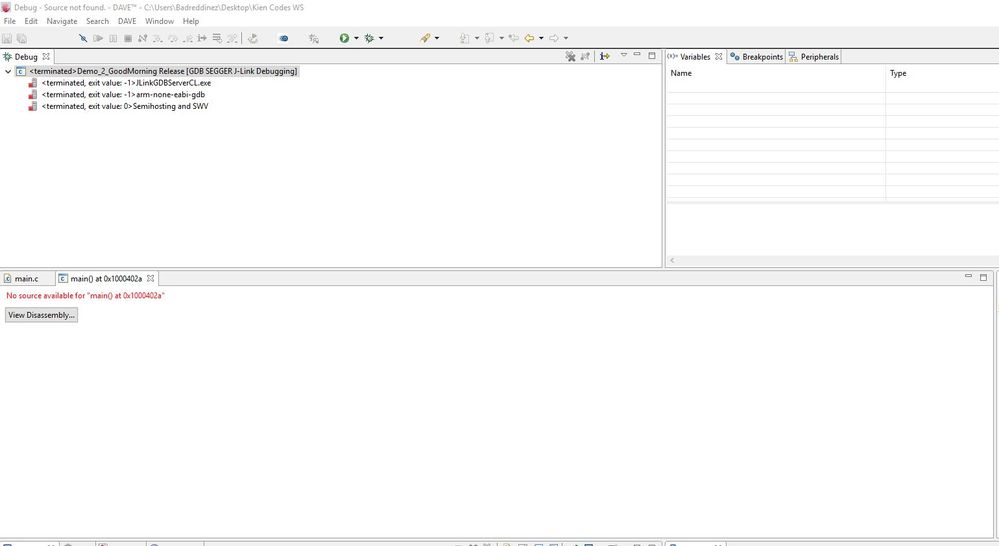Open the Help menu
This screenshot has width=999, height=546.
click(x=191, y=21)
